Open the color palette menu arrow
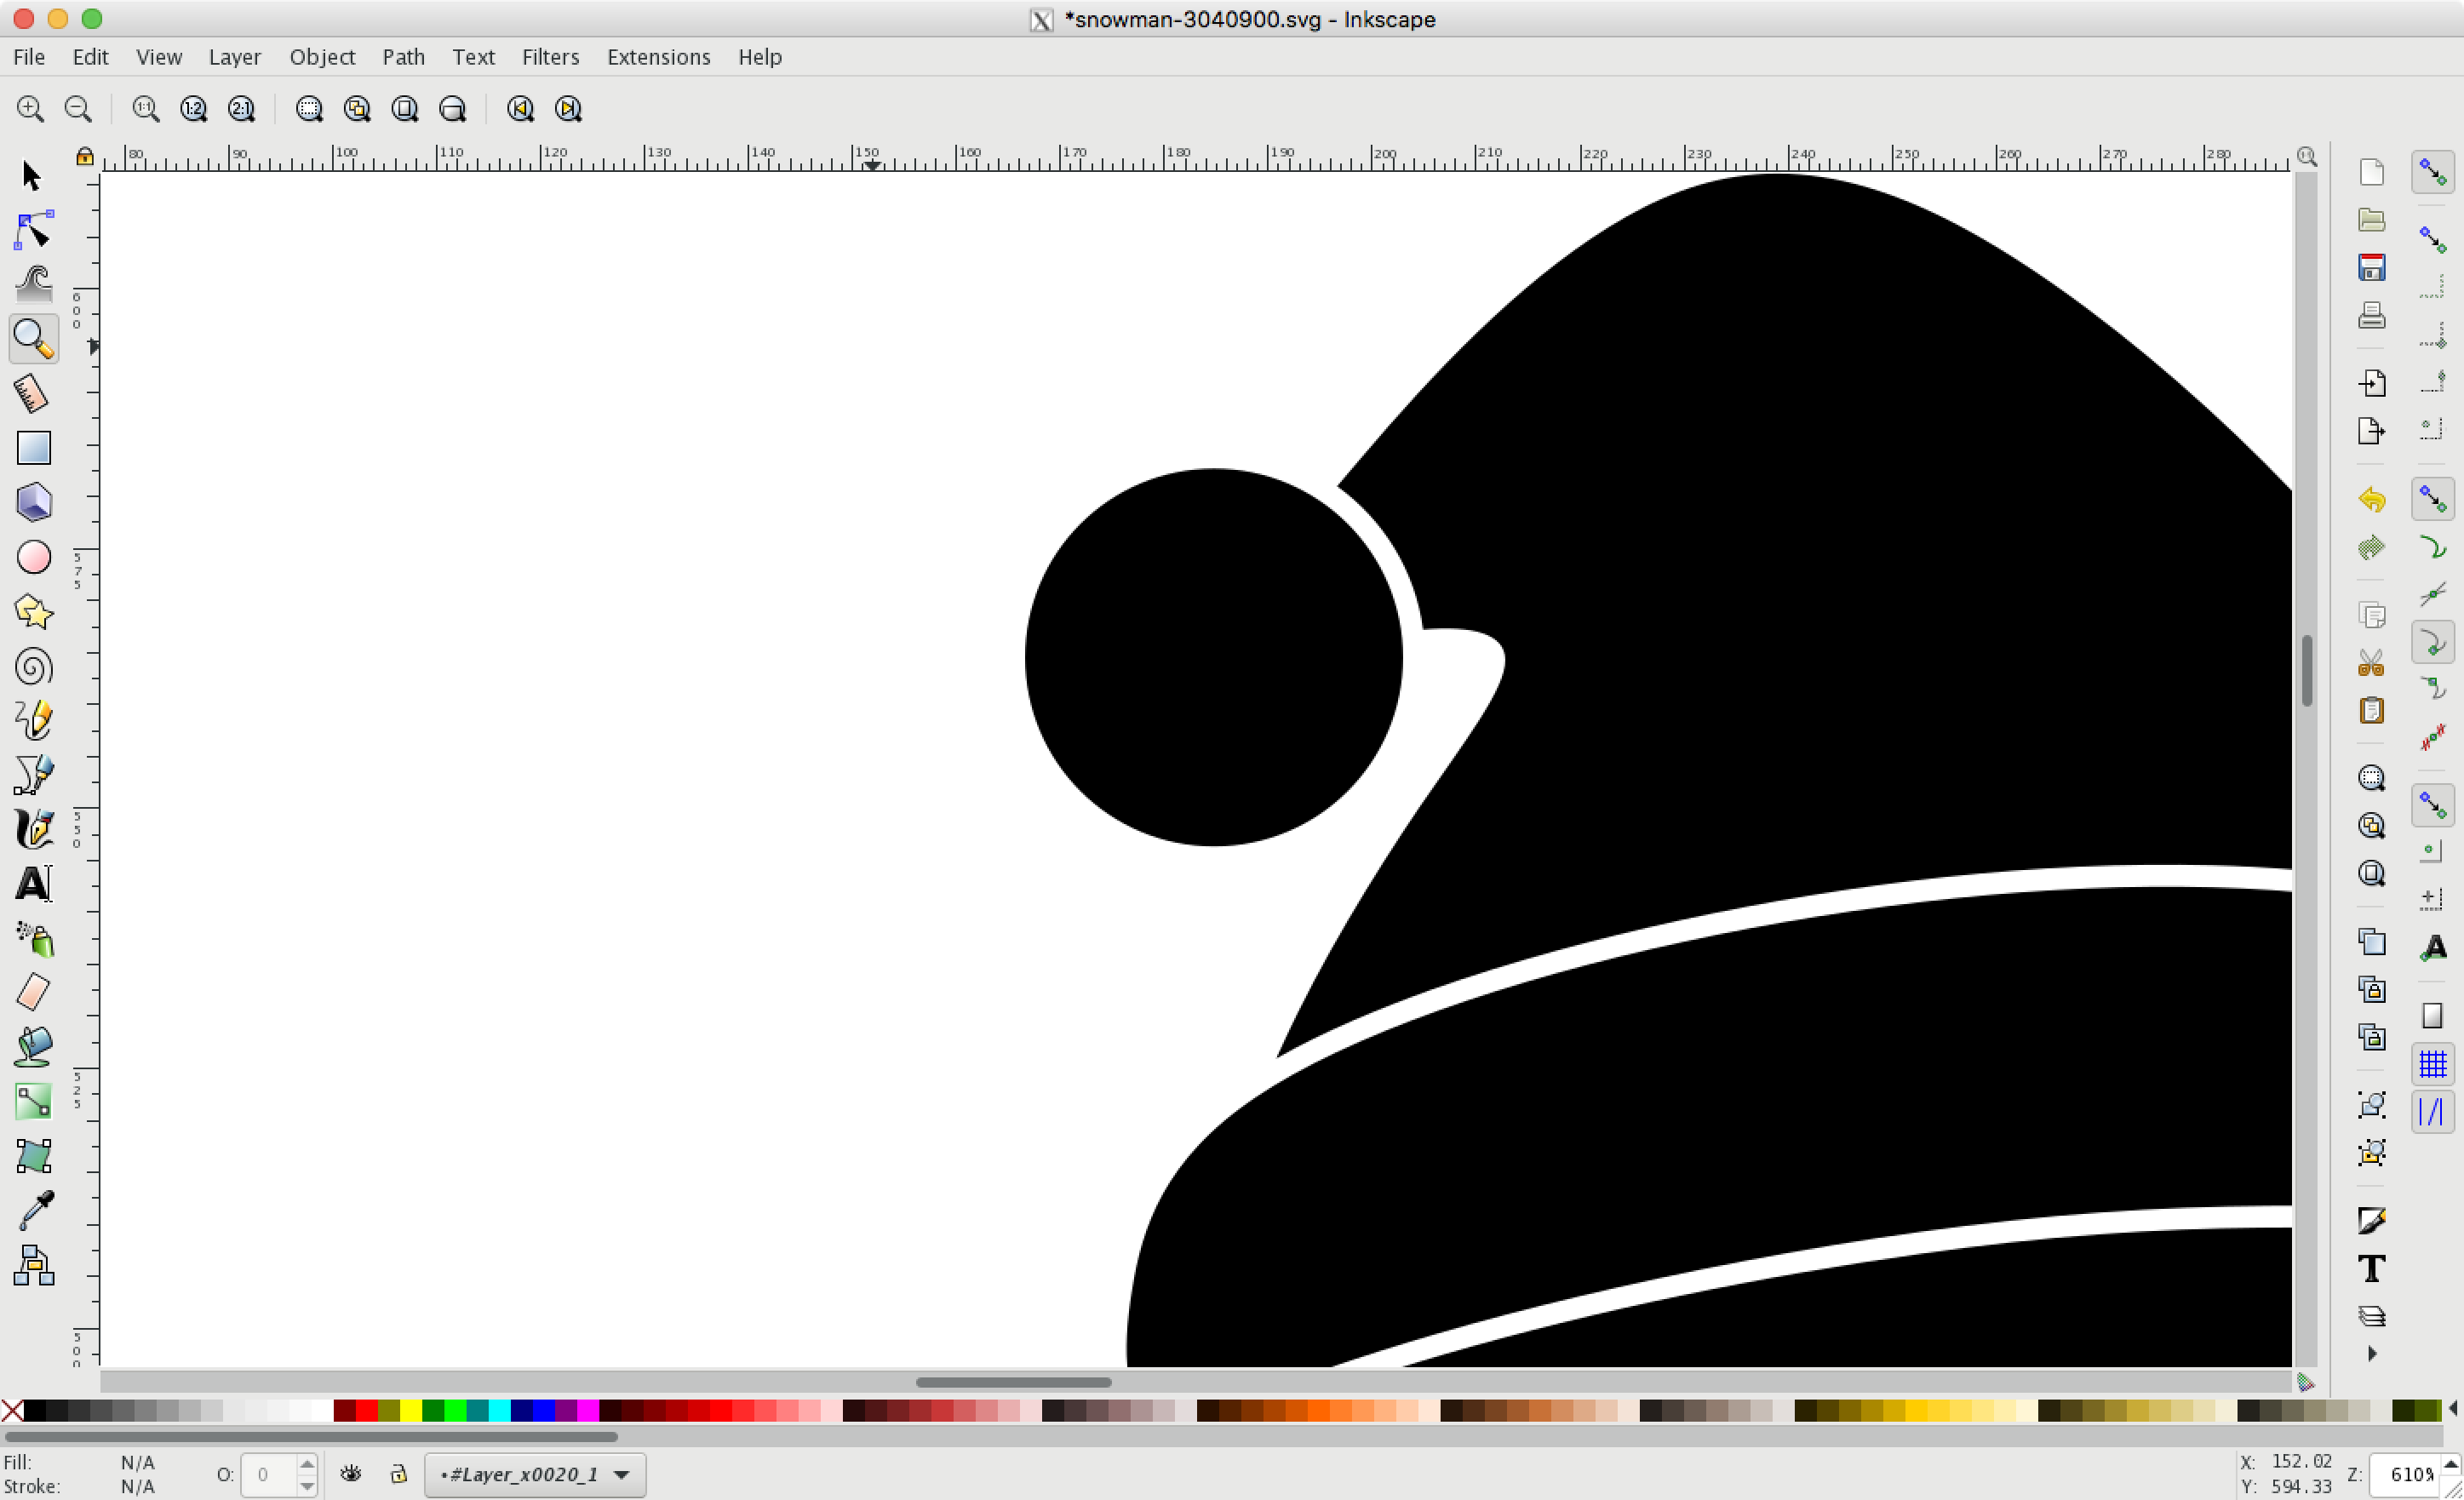The height and width of the screenshot is (1500, 2464). (x=2453, y=1409)
